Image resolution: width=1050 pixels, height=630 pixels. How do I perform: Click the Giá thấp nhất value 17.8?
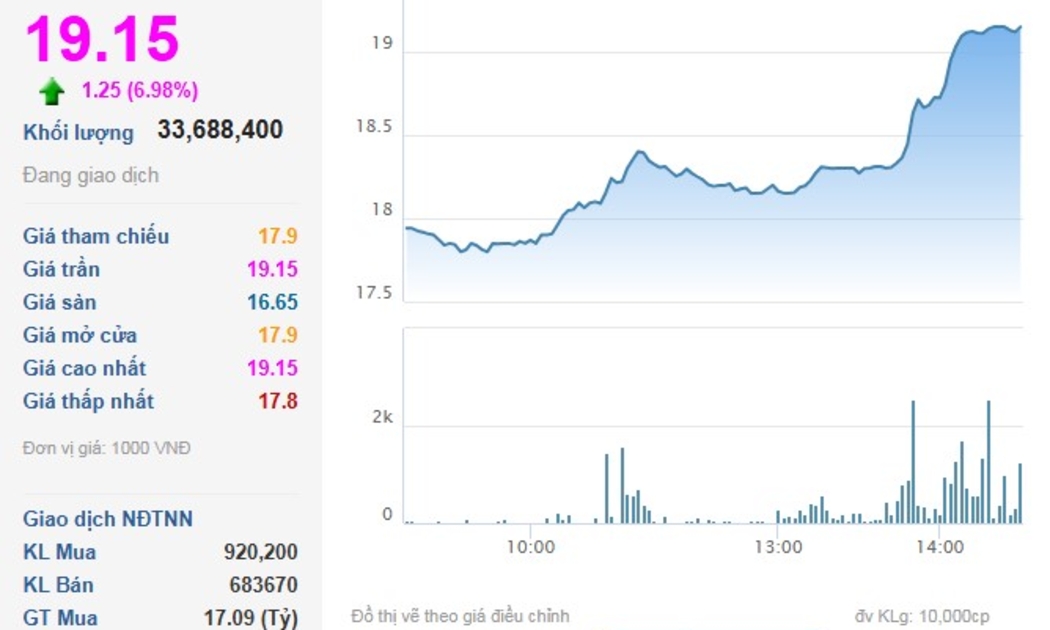280,402
